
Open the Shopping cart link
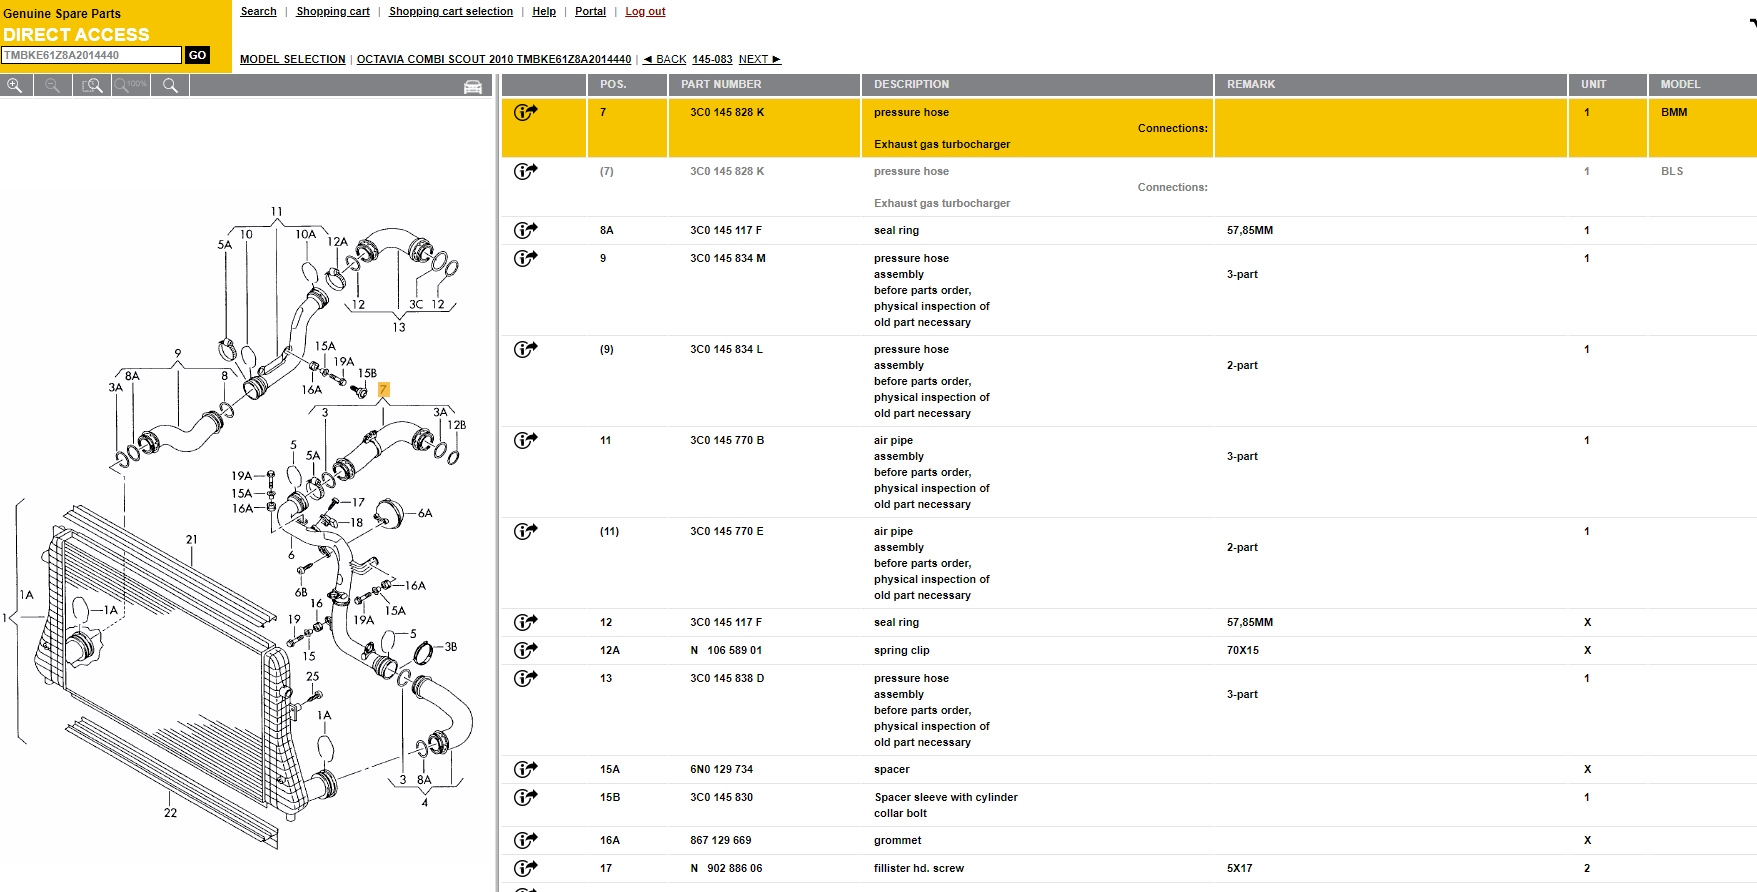coord(333,12)
